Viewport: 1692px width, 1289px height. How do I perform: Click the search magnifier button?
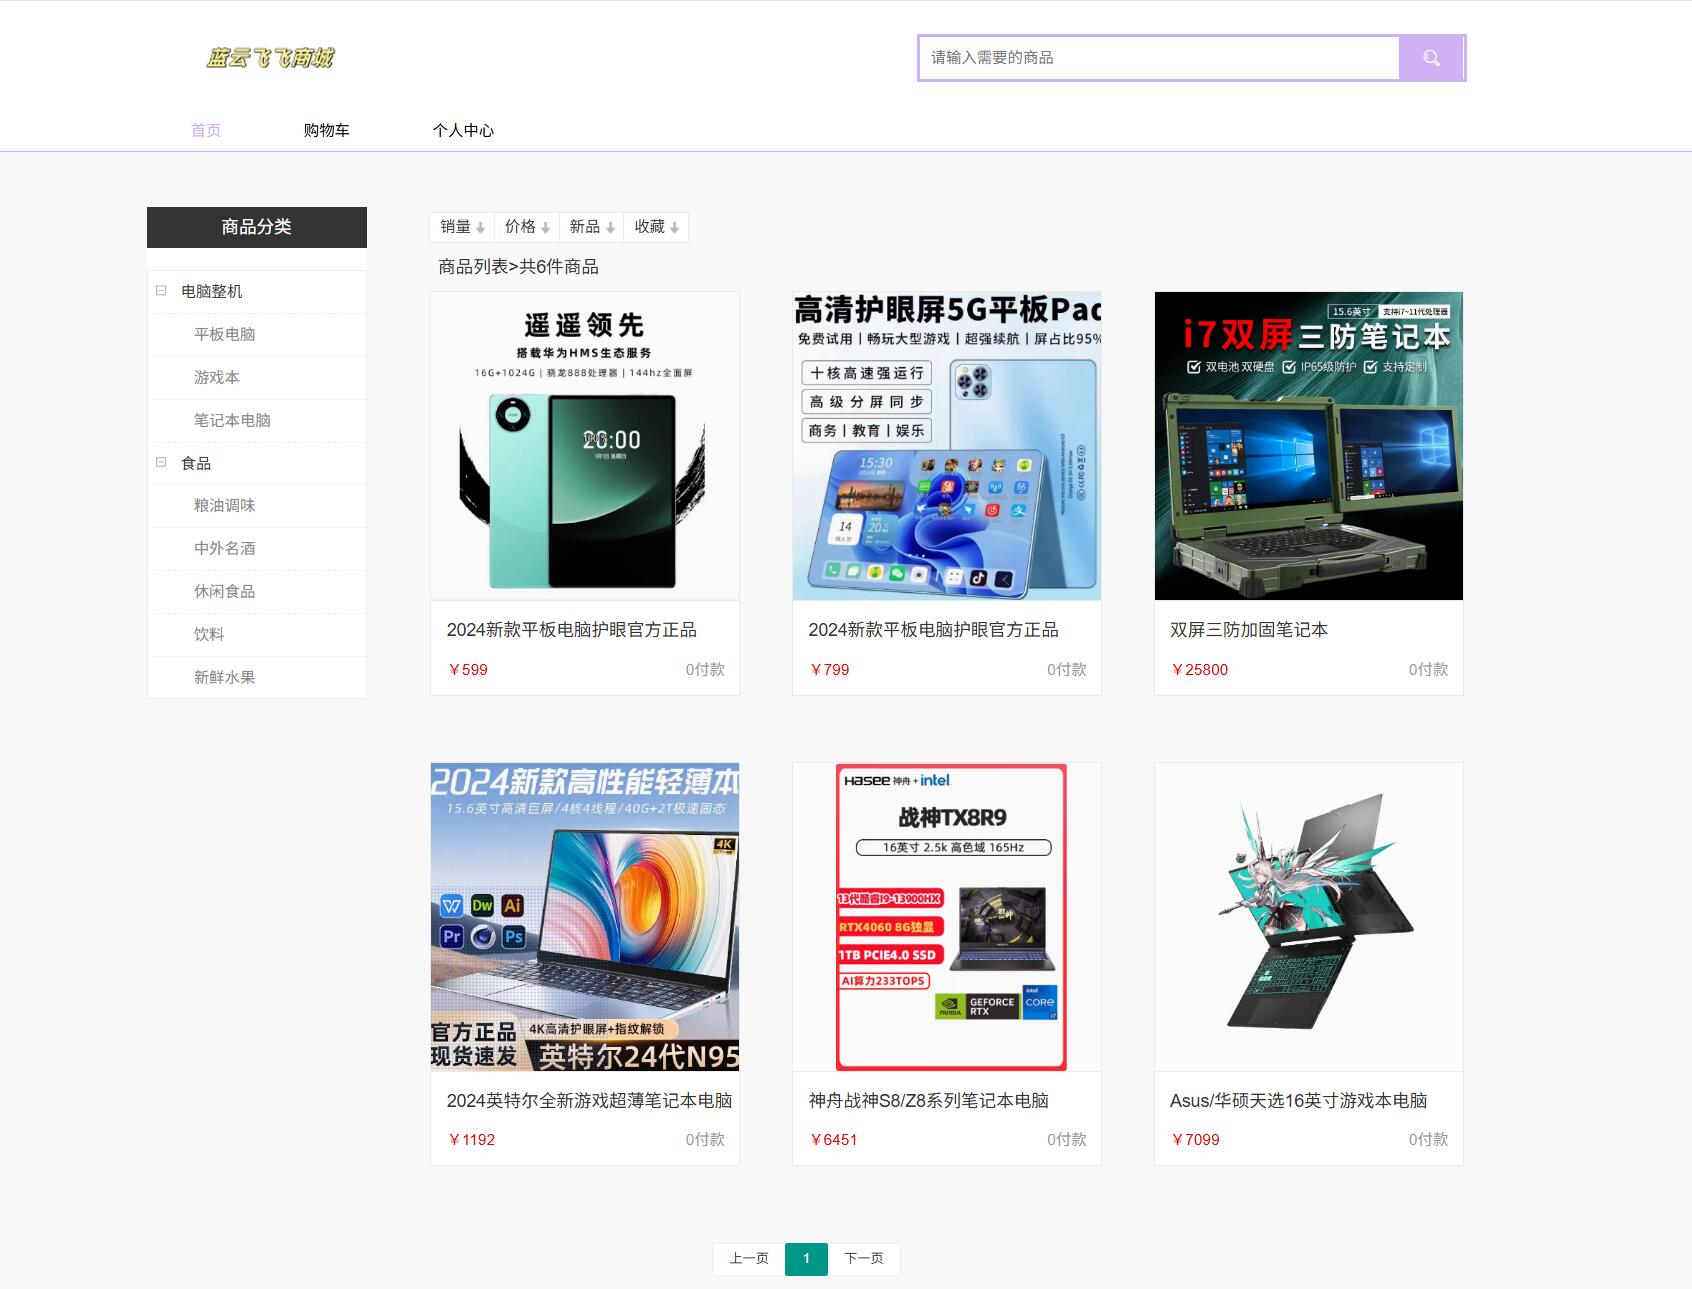tap(1431, 58)
